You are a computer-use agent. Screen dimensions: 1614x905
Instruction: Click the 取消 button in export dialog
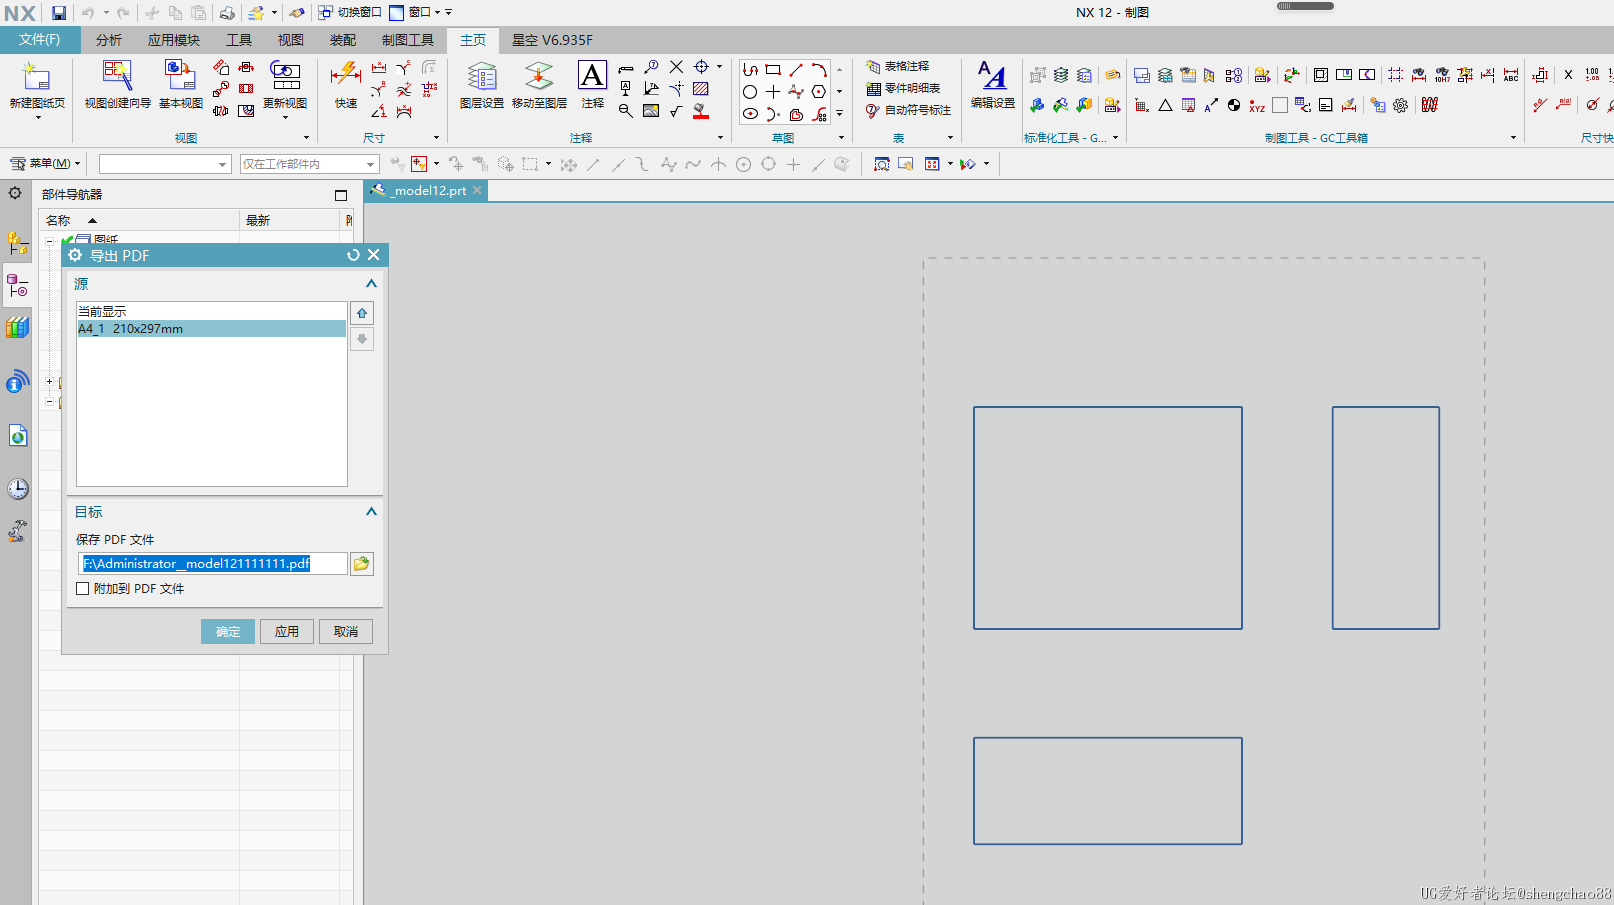346,631
